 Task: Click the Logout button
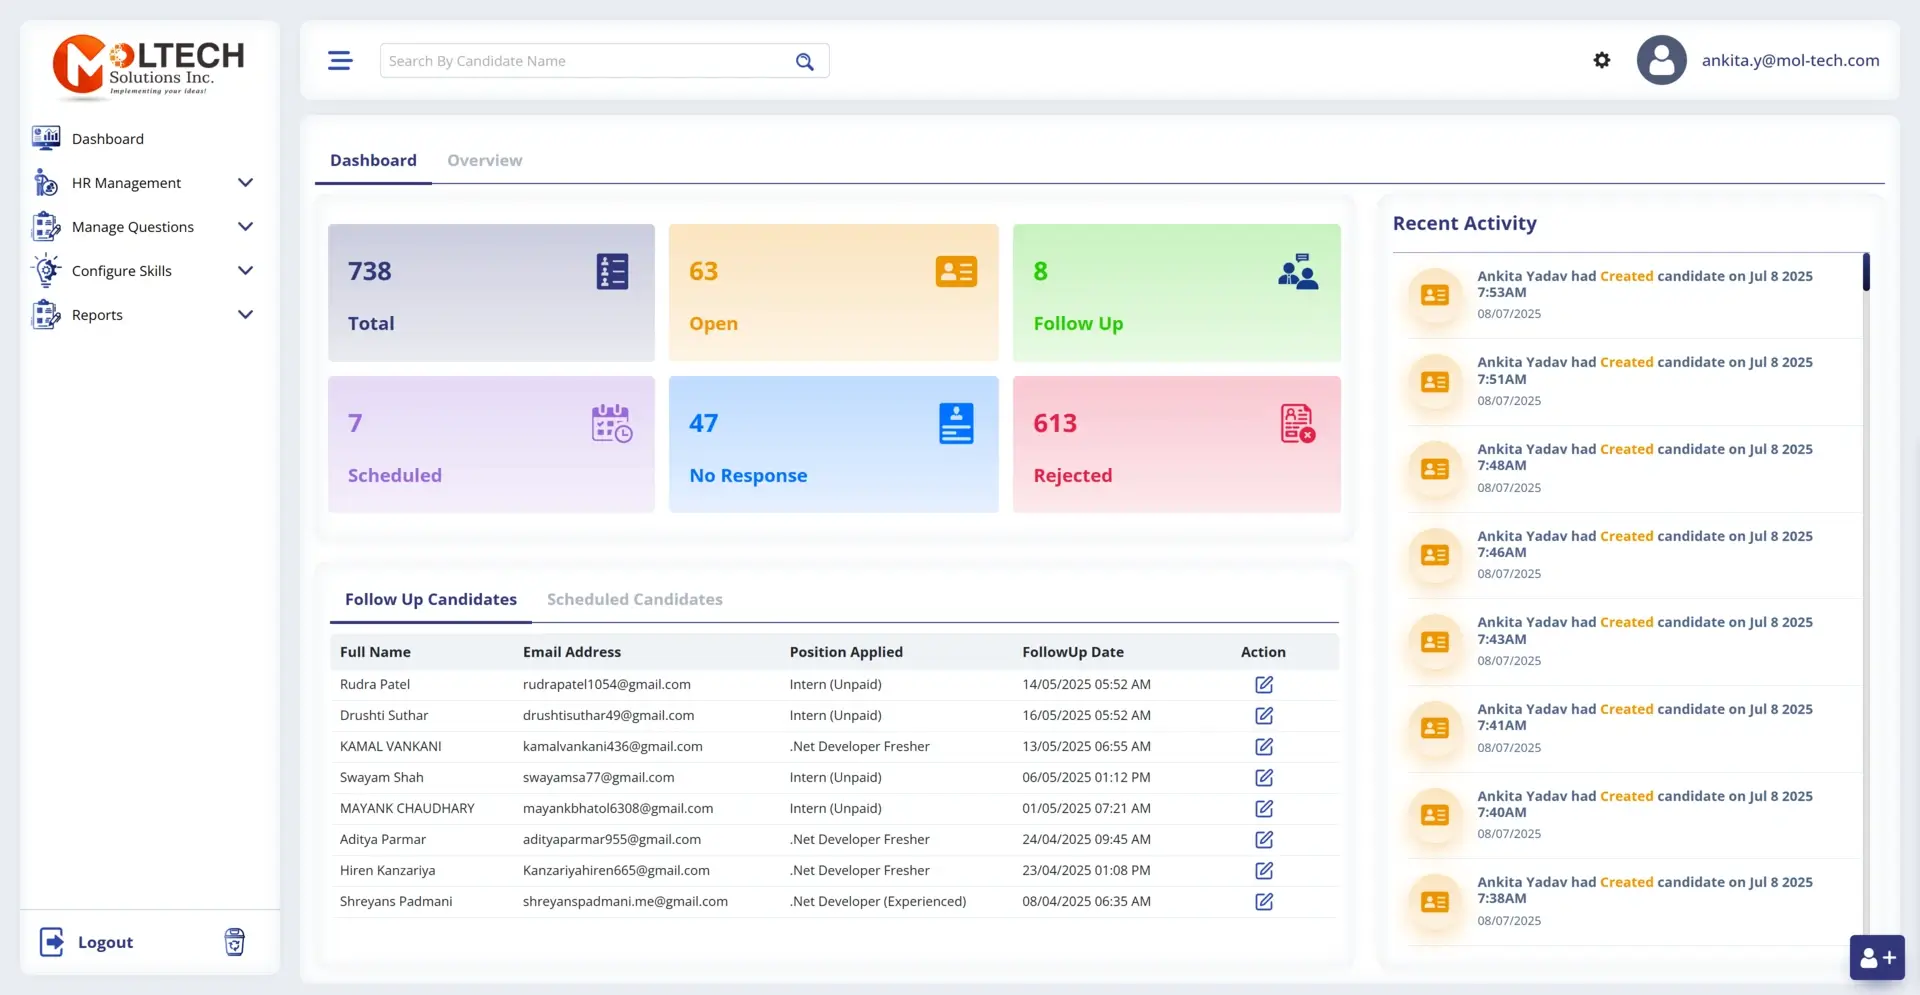pos(105,941)
